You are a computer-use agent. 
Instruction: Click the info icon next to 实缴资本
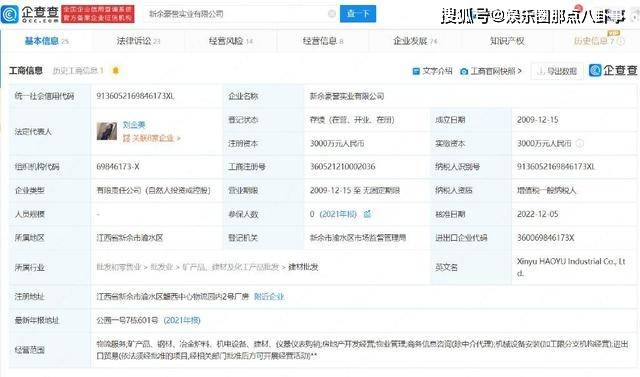[x=580, y=143]
